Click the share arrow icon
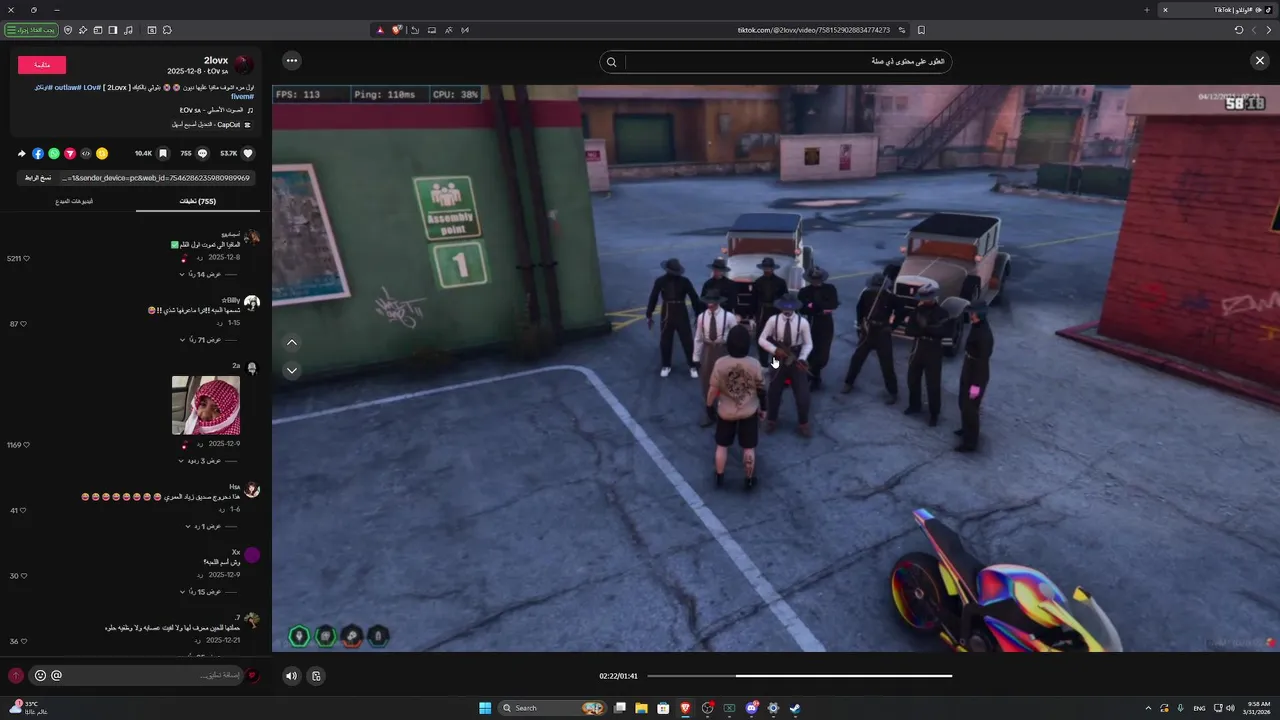This screenshot has width=1280, height=720. click(22, 154)
